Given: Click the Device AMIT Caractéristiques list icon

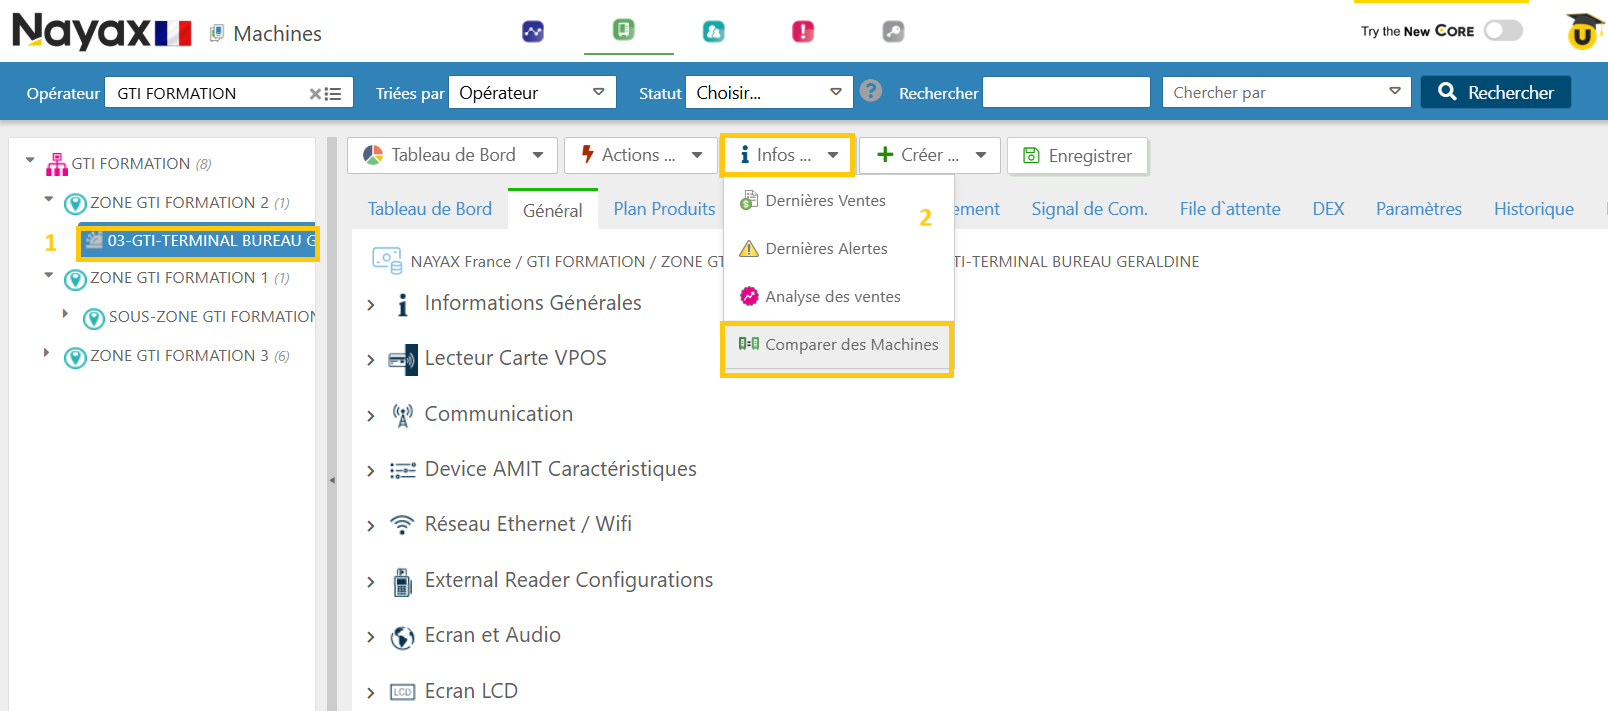Looking at the screenshot, I should click(402, 470).
